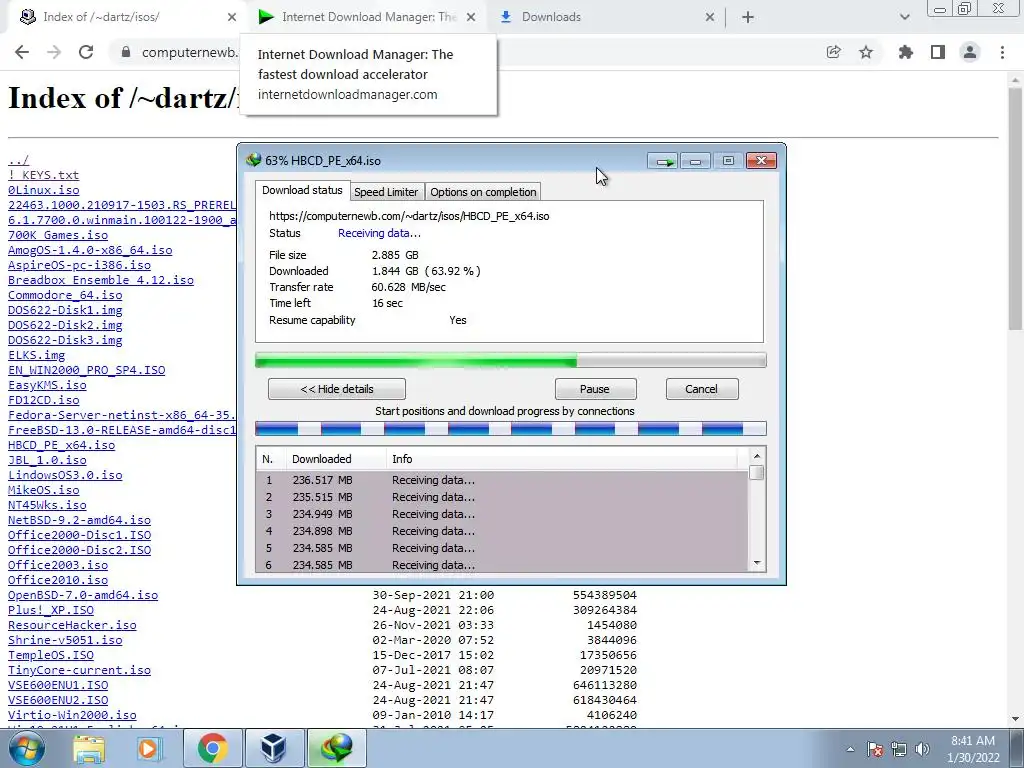Open the Chrome profile avatar
1024x768 pixels.
[970, 52]
